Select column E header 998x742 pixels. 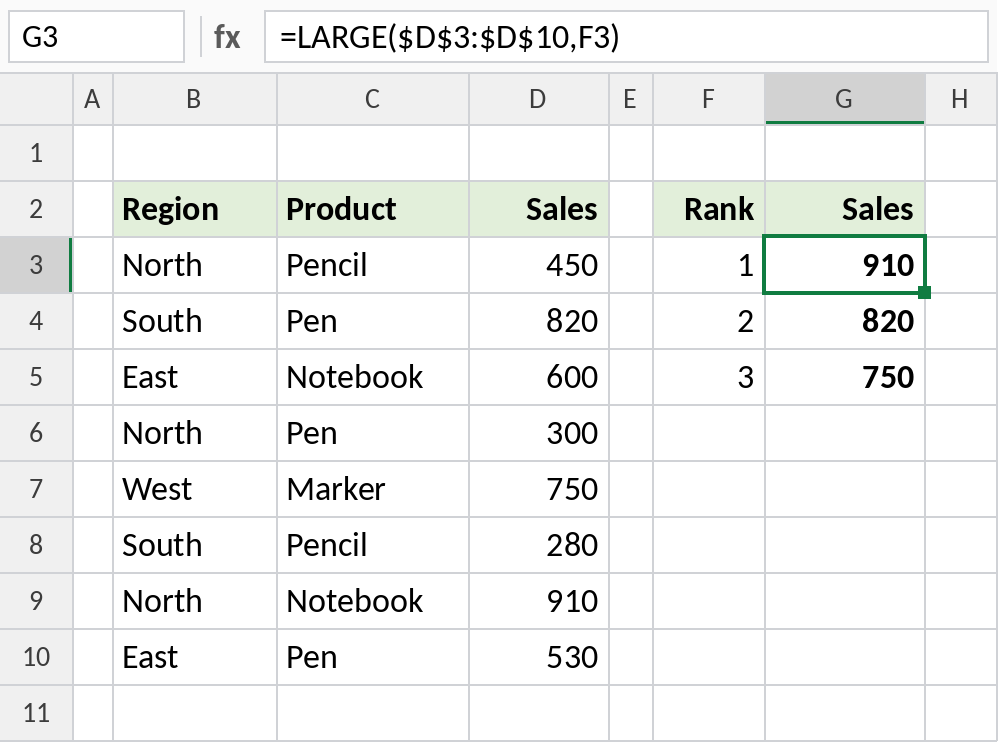[x=631, y=99]
